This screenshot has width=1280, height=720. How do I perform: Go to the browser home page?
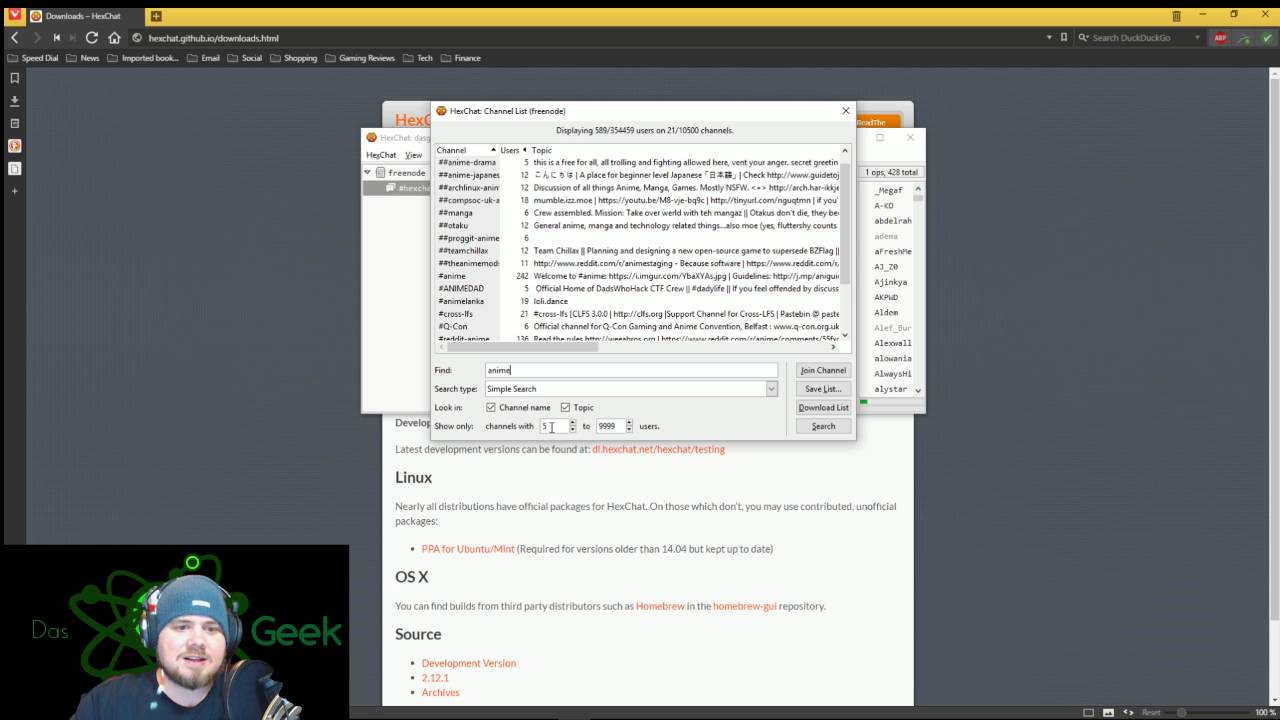114,38
